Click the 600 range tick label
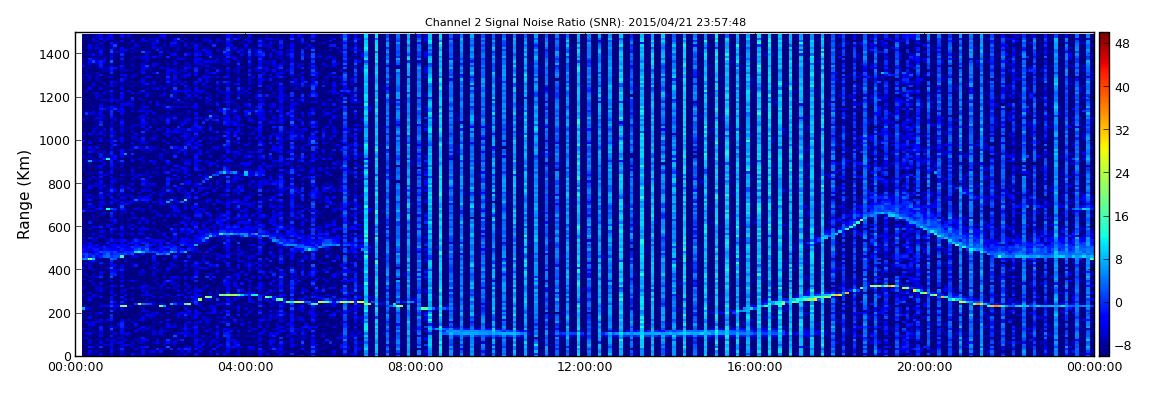 click(x=60, y=227)
